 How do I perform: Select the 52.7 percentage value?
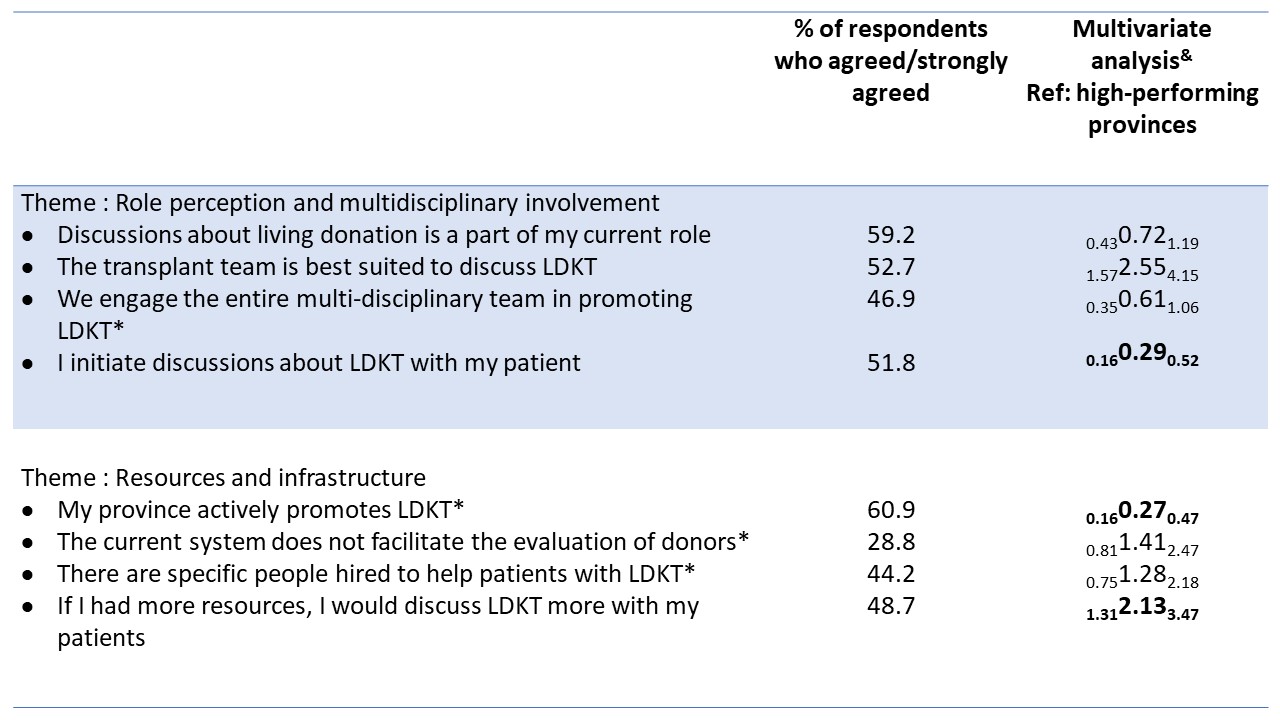tap(890, 267)
